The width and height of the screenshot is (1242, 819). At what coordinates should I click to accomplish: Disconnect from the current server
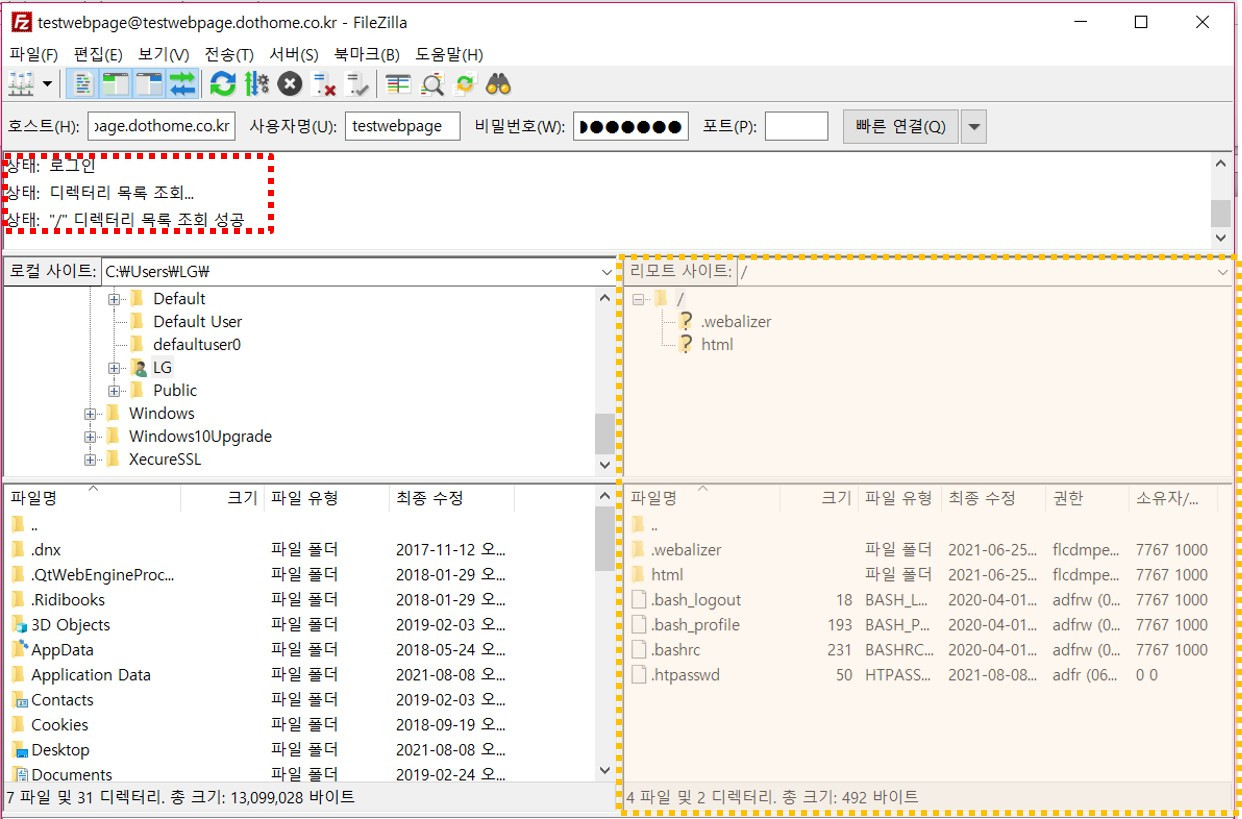pyautogui.click(x=324, y=84)
